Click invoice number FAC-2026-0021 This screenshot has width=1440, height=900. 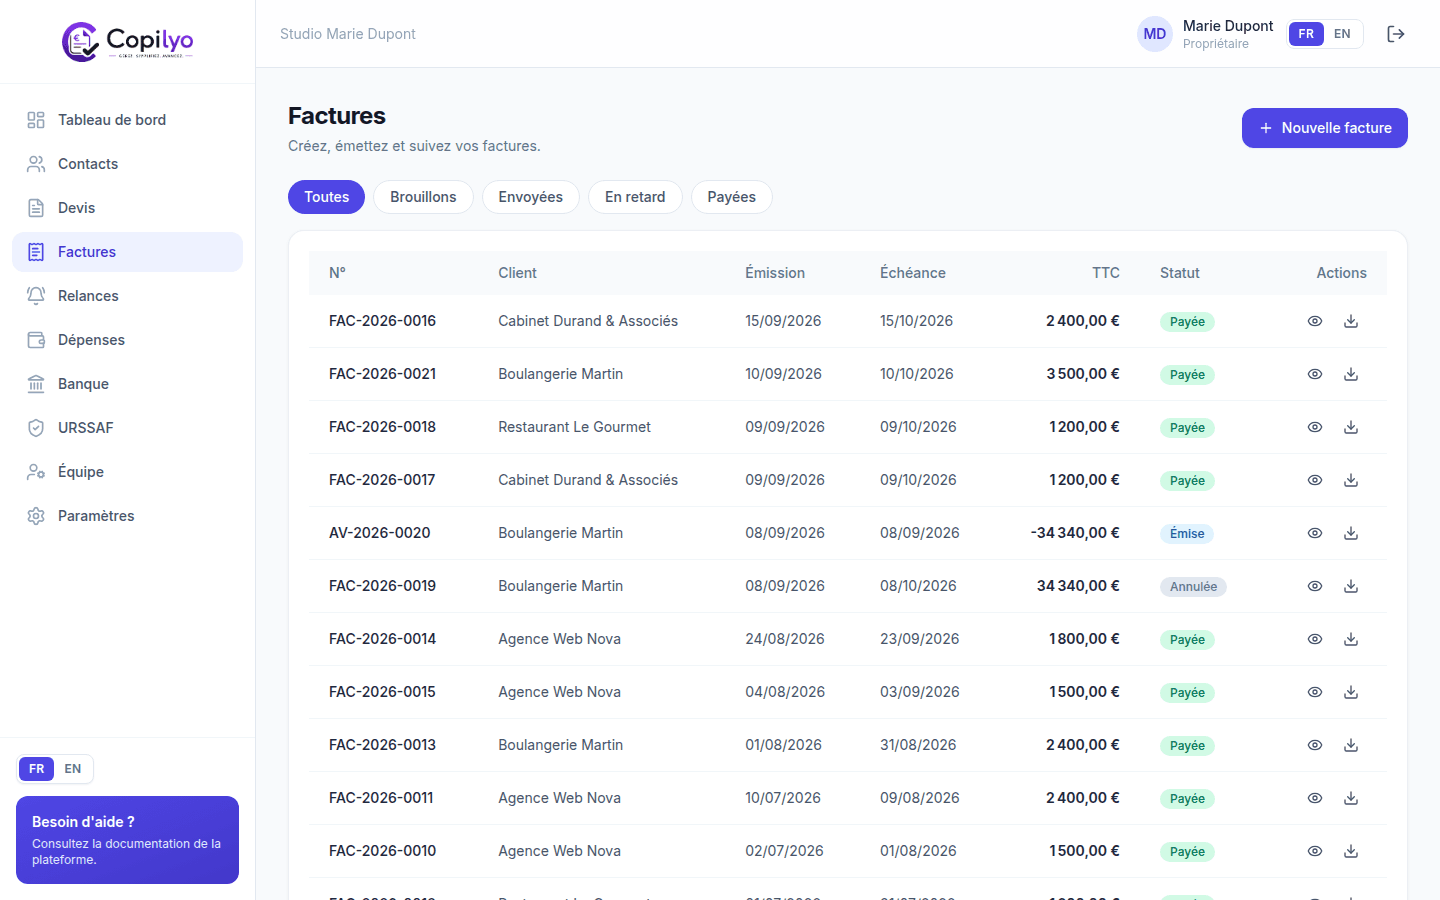tap(382, 374)
